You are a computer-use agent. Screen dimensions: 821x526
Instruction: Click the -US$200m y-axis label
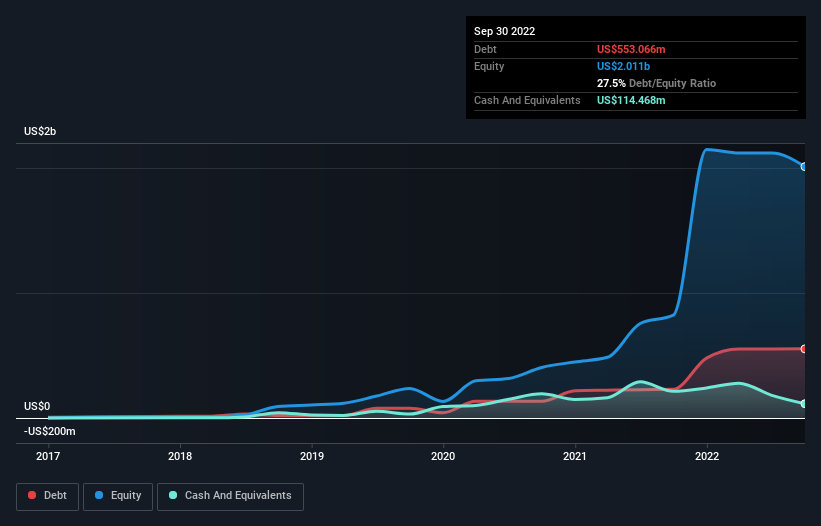[50, 431]
